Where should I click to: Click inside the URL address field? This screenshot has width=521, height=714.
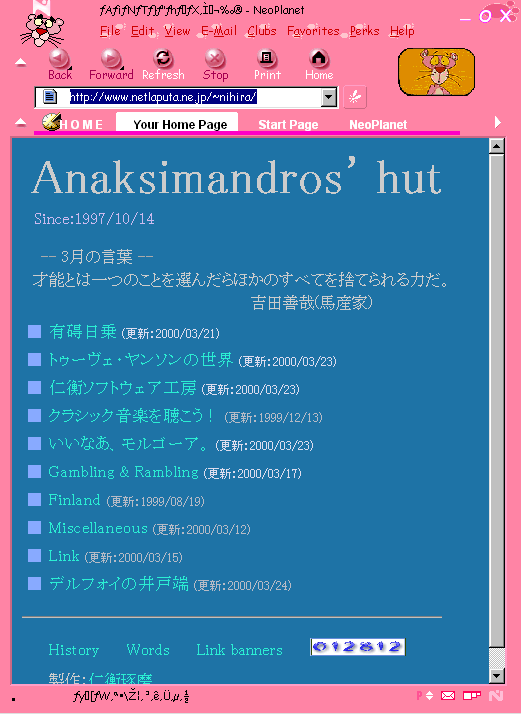(x=186, y=97)
